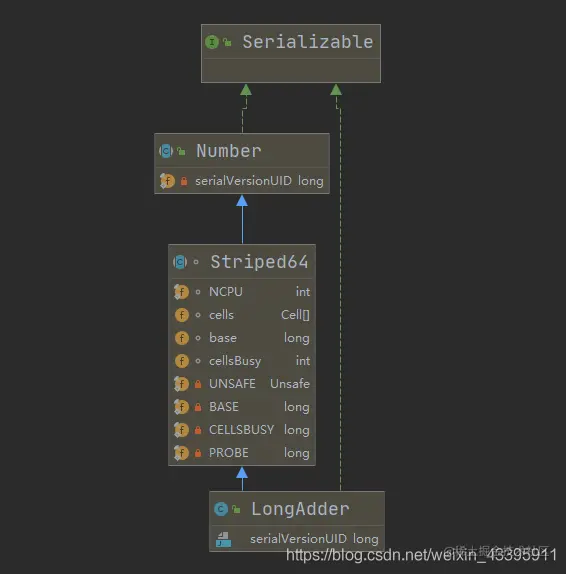Click the public visibility icon beside LongAdder
Screen dimensions: 566x574
[x=237, y=509]
